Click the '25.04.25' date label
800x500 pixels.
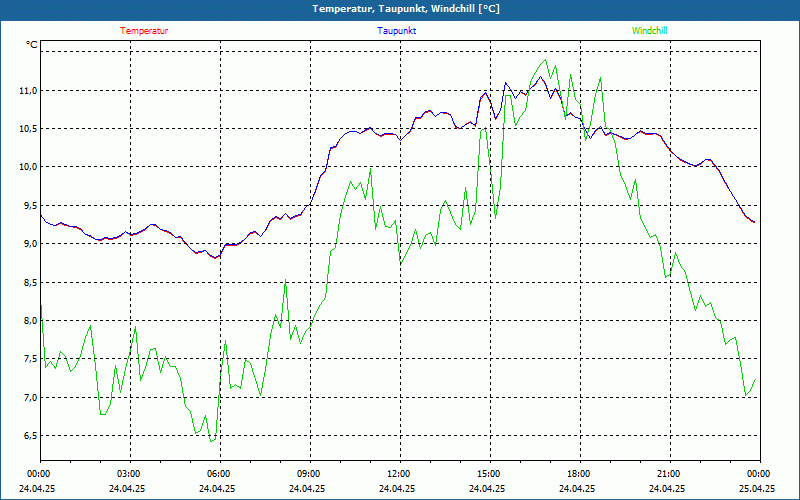(757, 488)
